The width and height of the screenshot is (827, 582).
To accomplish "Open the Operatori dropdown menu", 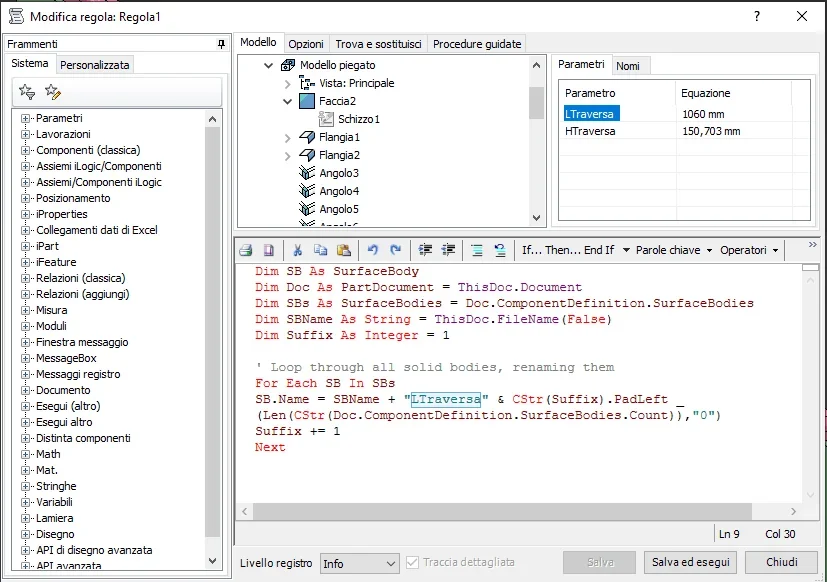I will coord(749,250).
